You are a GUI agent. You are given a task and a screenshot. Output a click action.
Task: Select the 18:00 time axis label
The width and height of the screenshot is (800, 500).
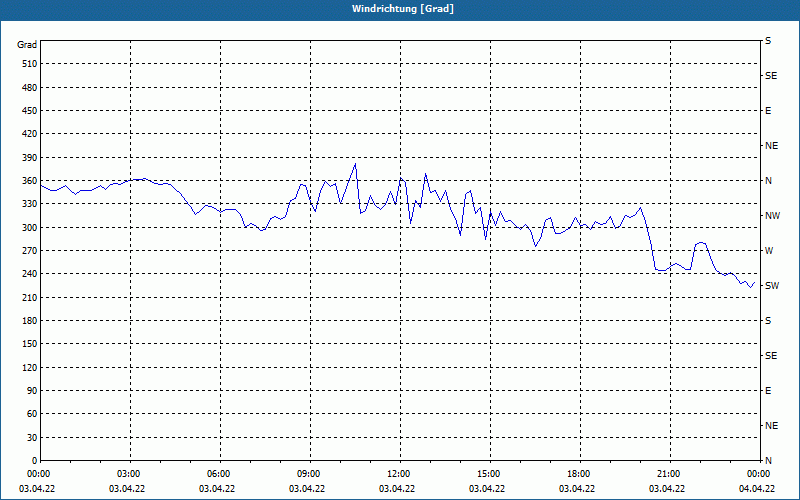click(580, 474)
